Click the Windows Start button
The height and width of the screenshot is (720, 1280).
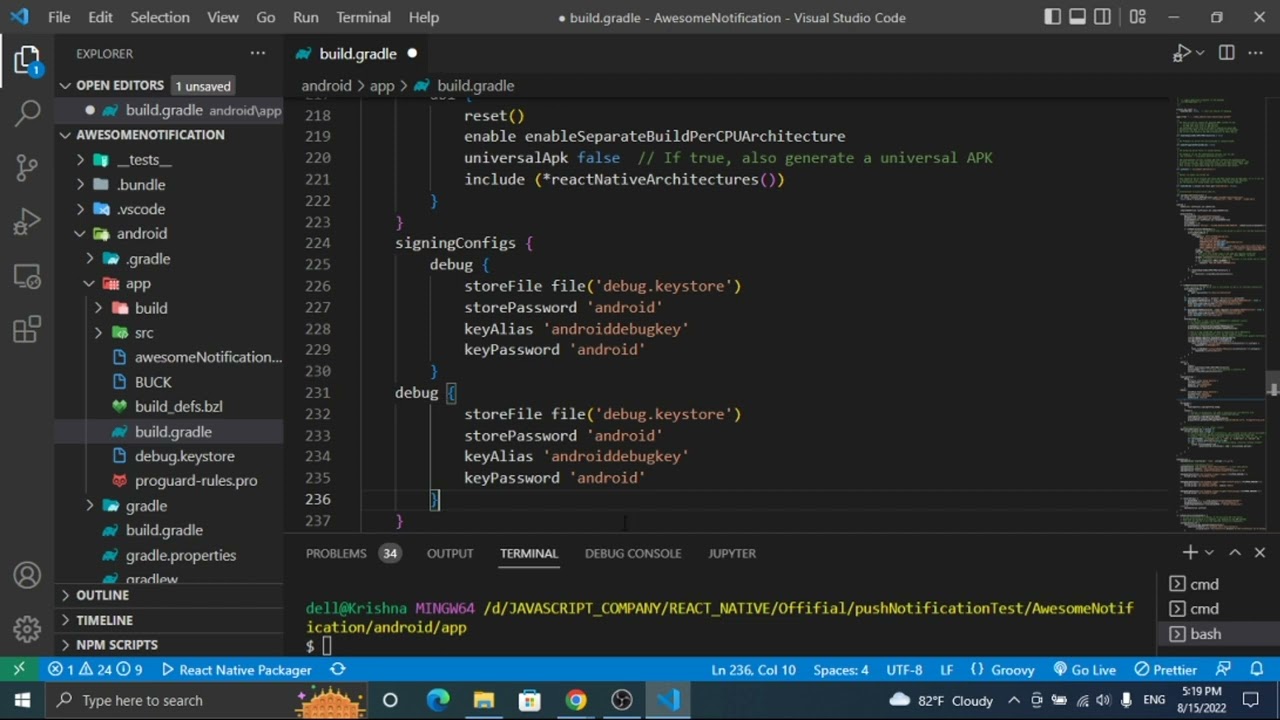coord(22,700)
